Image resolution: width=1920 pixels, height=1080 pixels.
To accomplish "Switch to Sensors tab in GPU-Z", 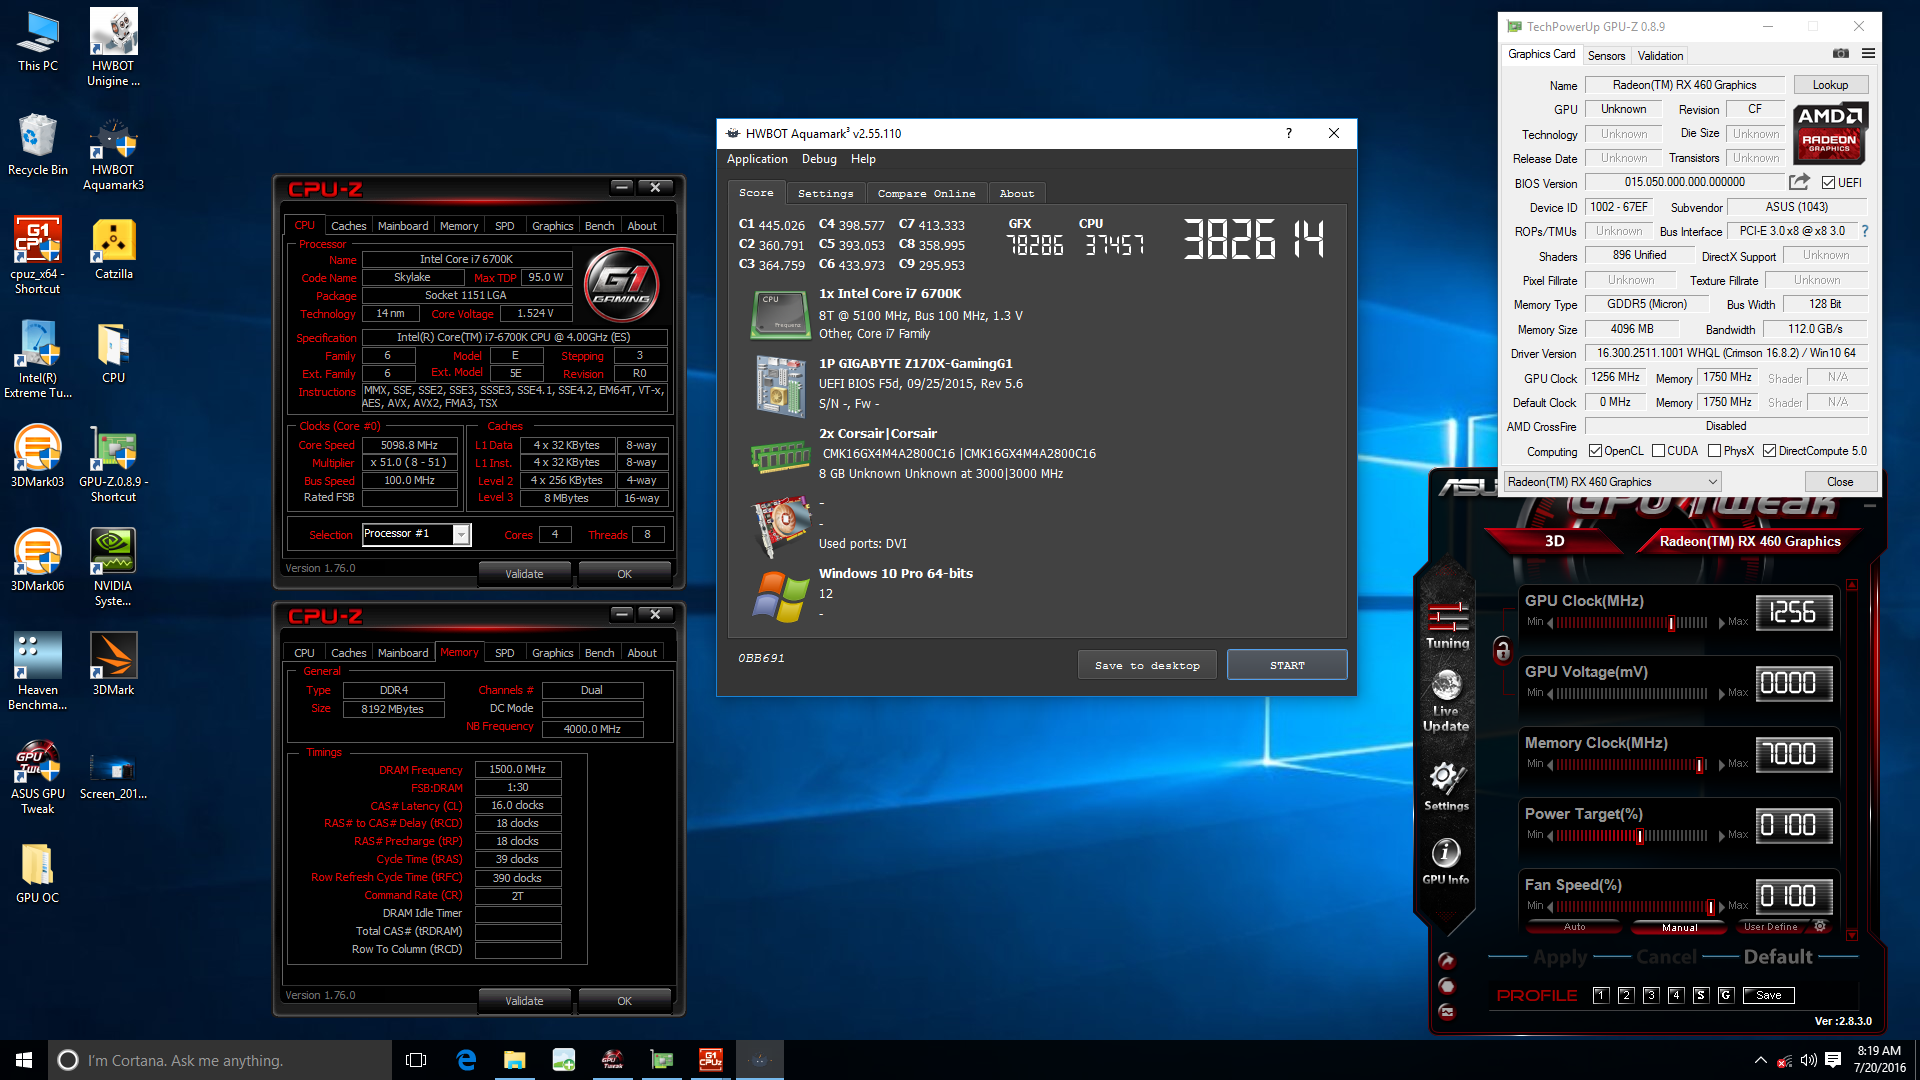I will point(1606,55).
